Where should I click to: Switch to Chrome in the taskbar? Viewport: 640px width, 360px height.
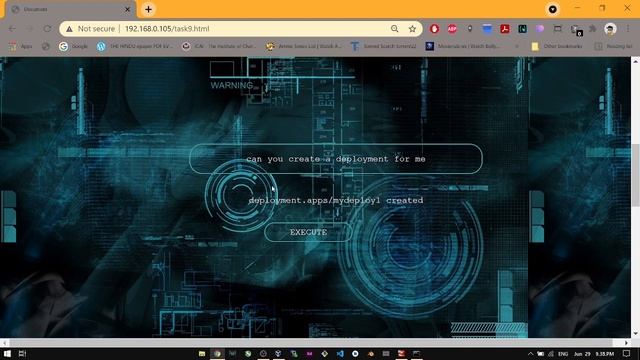coord(217,353)
